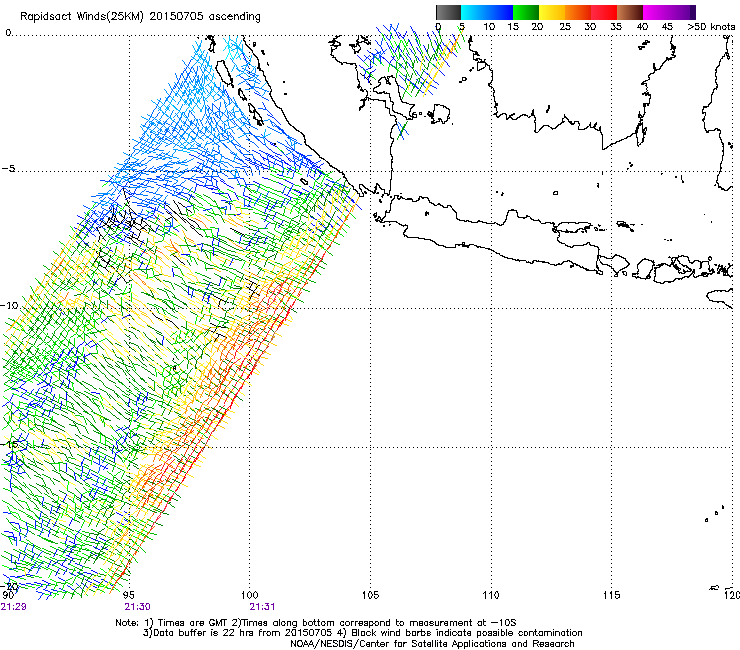Click the red 30-35 knots legend color segment

click(x=604, y=12)
